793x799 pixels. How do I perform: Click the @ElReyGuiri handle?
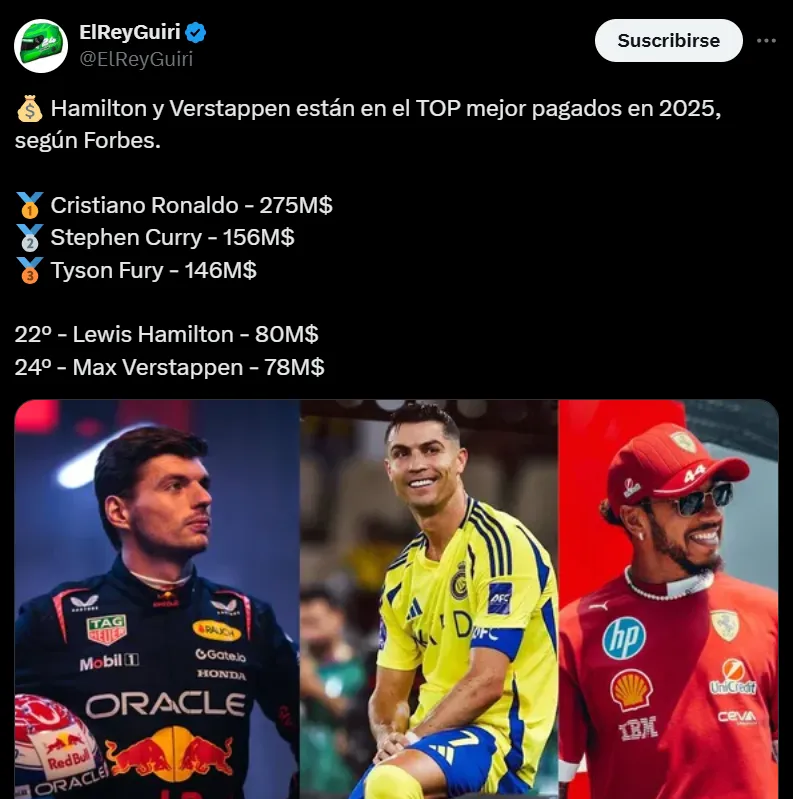pyautogui.click(x=136, y=58)
